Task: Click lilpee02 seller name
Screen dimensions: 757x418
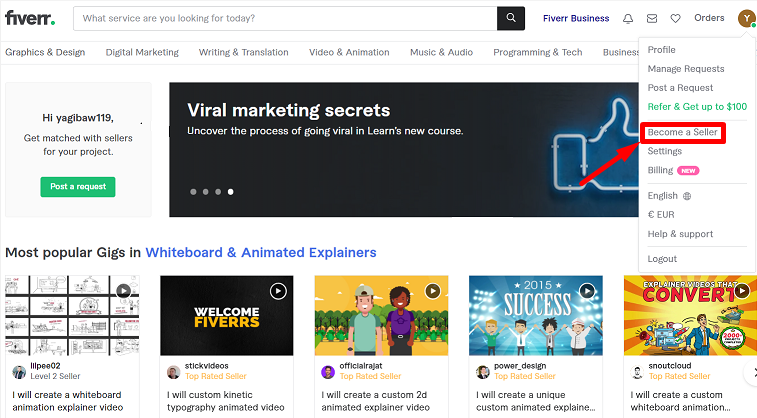Action: pos(45,366)
